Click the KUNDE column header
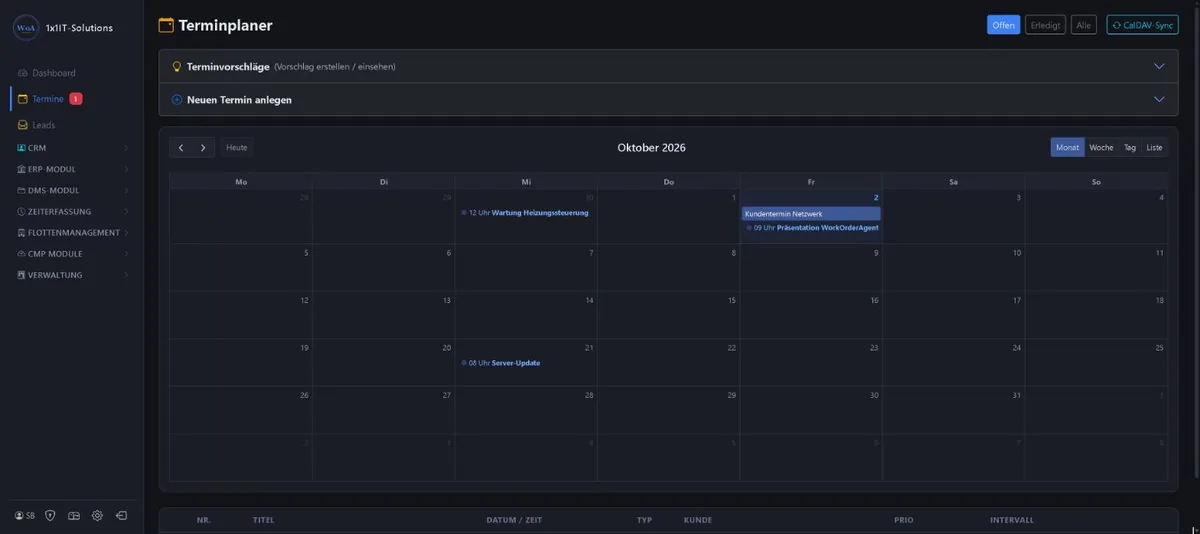Screen dimensions: 1200x534 (x=698, y=521)
